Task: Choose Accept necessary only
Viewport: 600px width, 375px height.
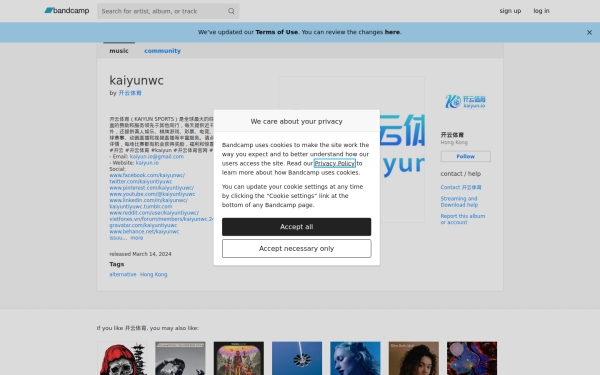Action: (x=297, y=249)
